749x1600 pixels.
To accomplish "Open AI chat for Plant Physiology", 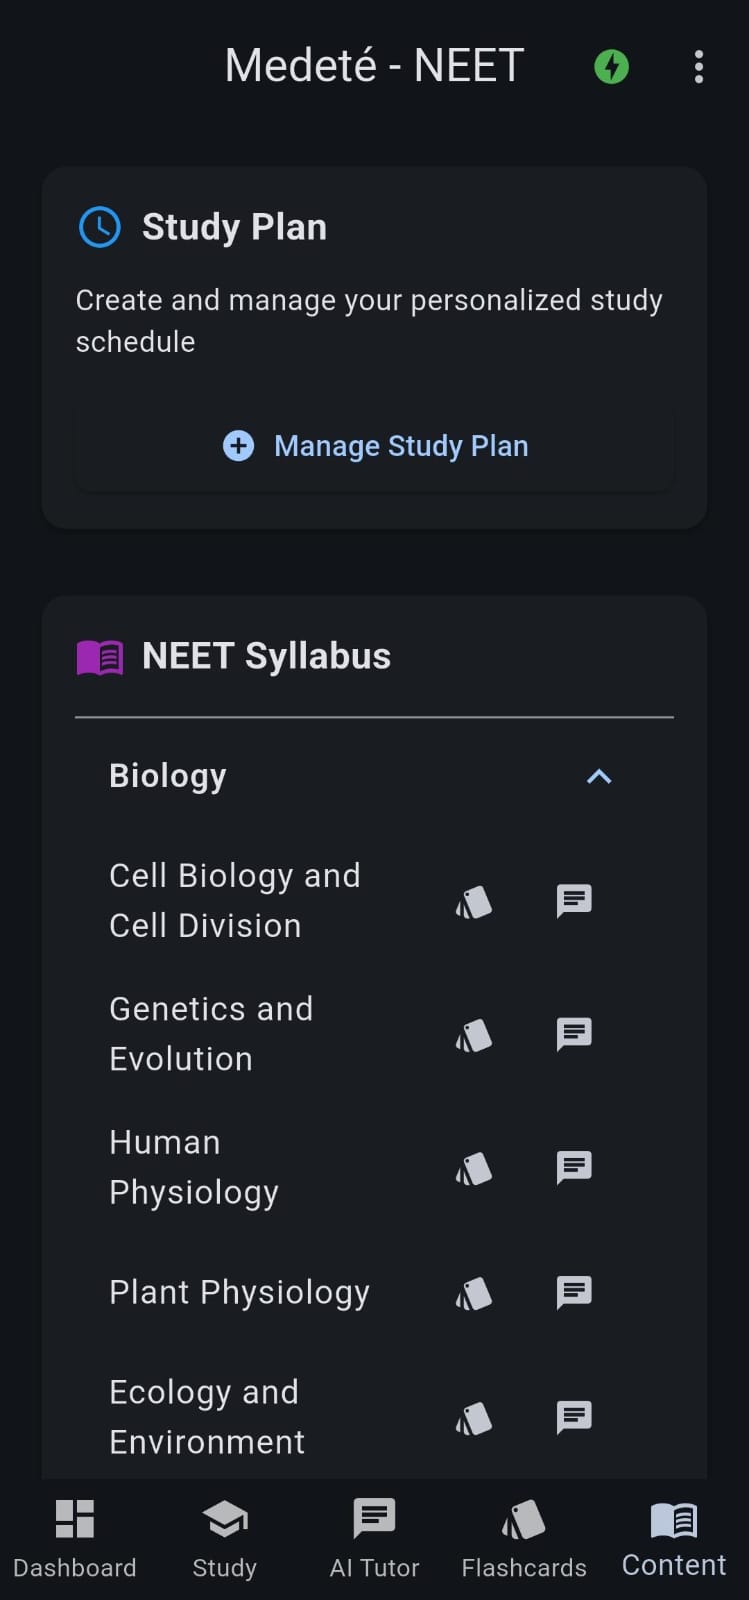I will (574, 1292).
